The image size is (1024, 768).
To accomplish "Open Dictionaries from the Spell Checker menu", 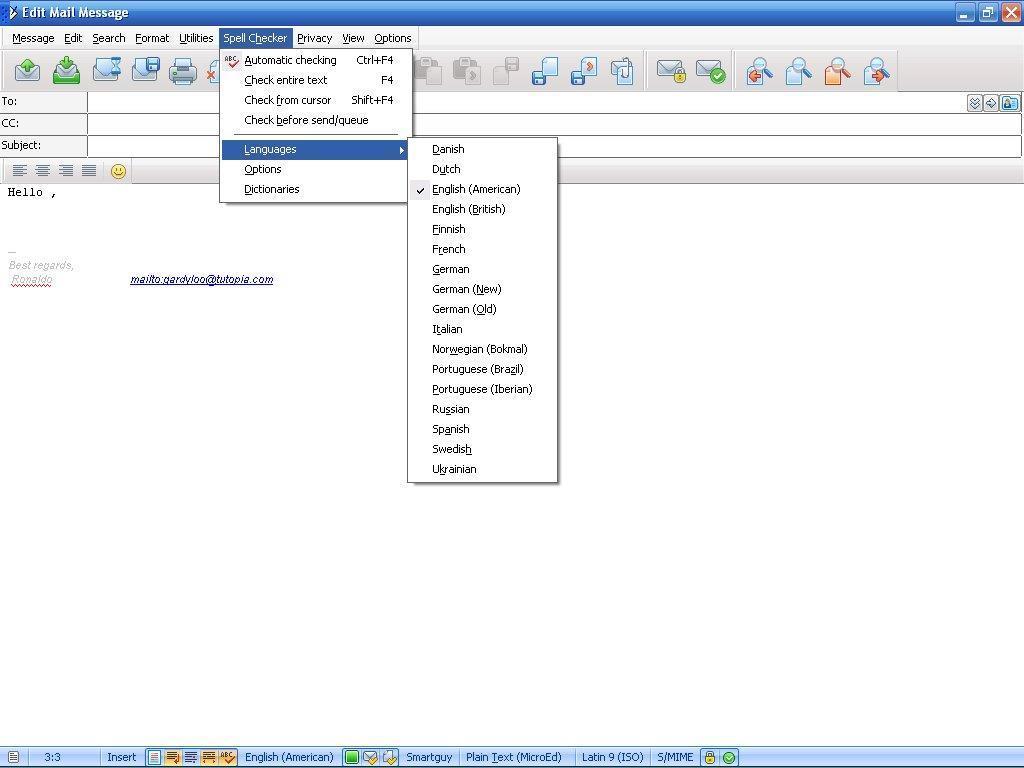I will pos(272,189).
